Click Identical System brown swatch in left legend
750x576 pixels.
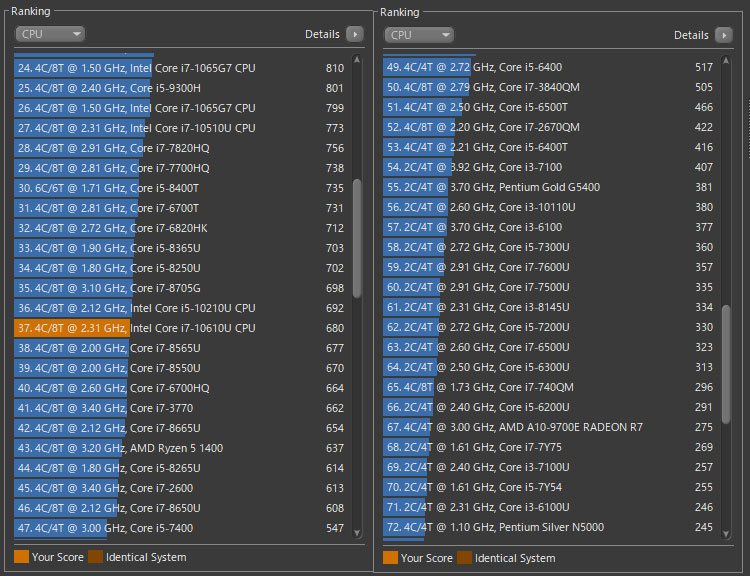coord(95,557)
